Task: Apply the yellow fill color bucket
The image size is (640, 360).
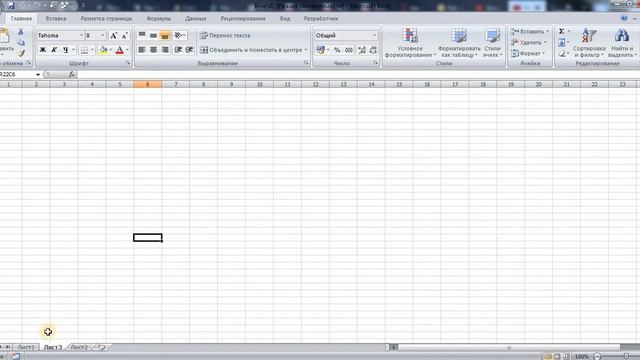Action: tap(103, 50)
